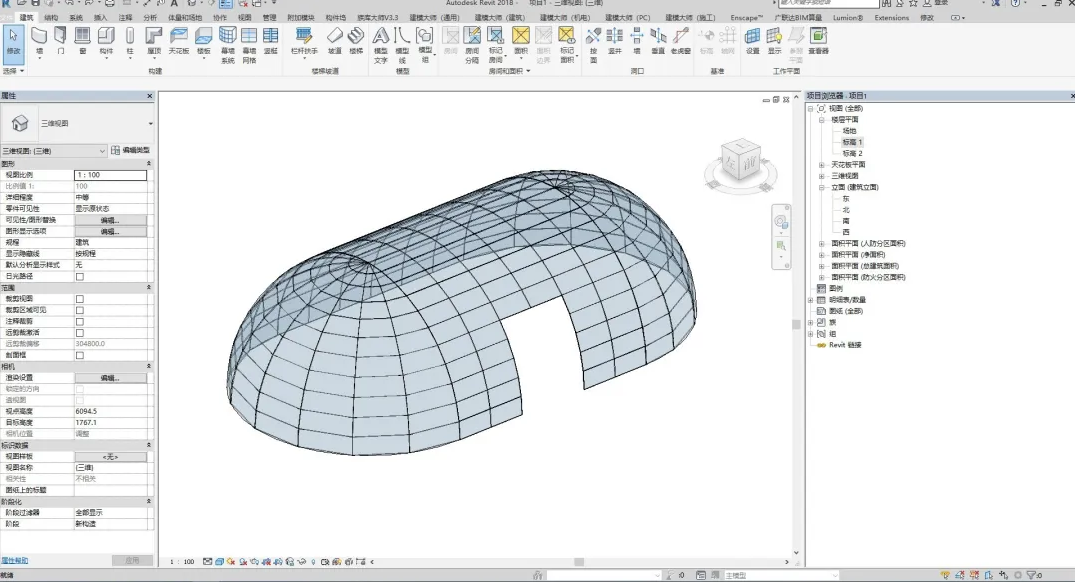Click the 编辑类型 button
This screenshot has width=1075, height=582.
[x=131, y=150]
